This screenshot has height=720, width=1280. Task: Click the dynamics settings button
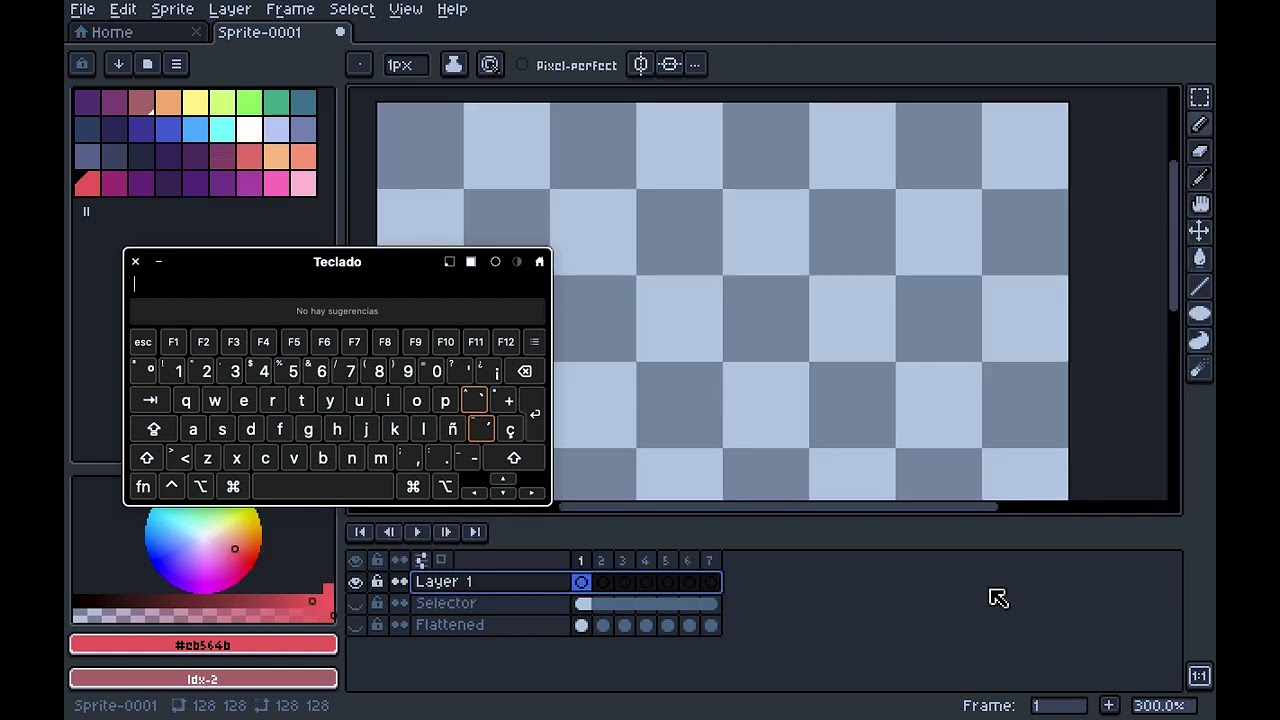pyautogui.click(x=490, y=65)
